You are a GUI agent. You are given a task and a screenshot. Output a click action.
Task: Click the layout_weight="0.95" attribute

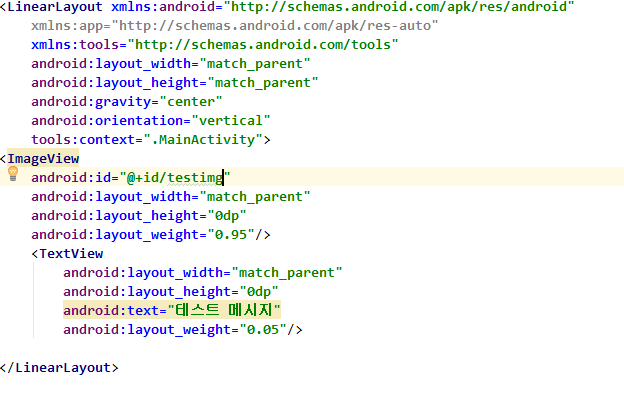pos(143,235)
